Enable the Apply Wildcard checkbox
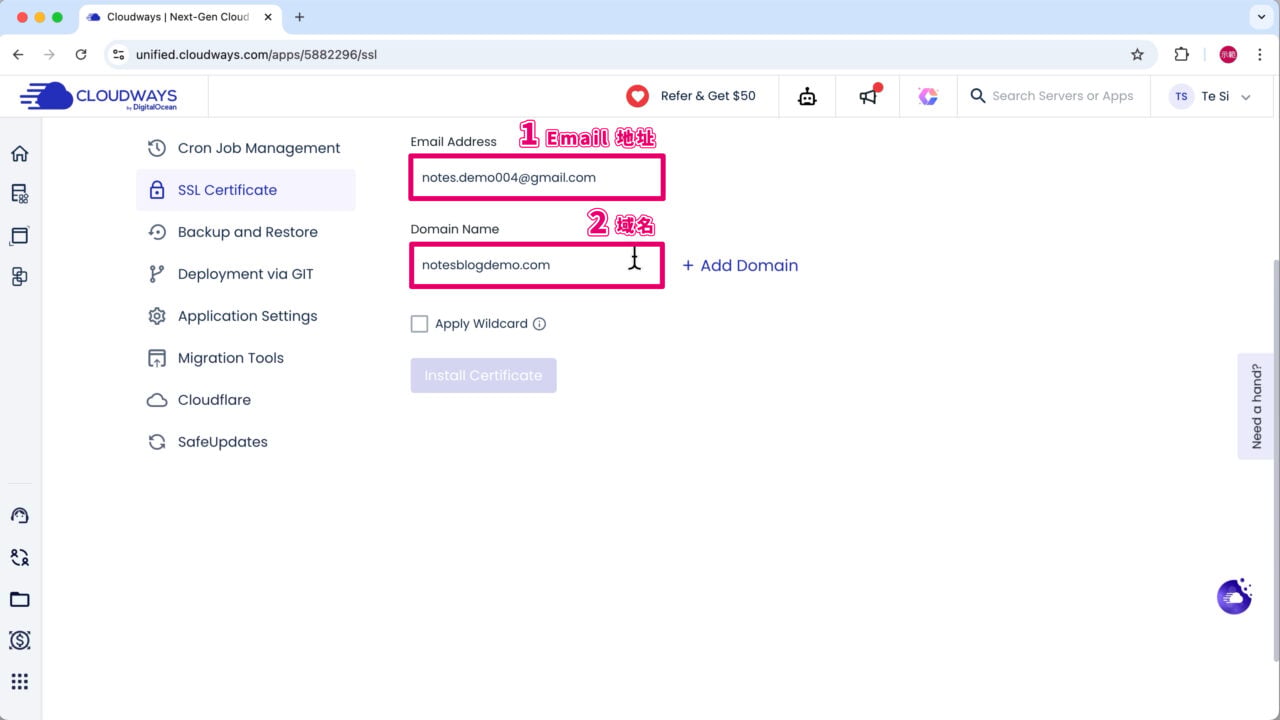Screen dimensions: 1280x720 pyautogui.click(x=420, y=324)
